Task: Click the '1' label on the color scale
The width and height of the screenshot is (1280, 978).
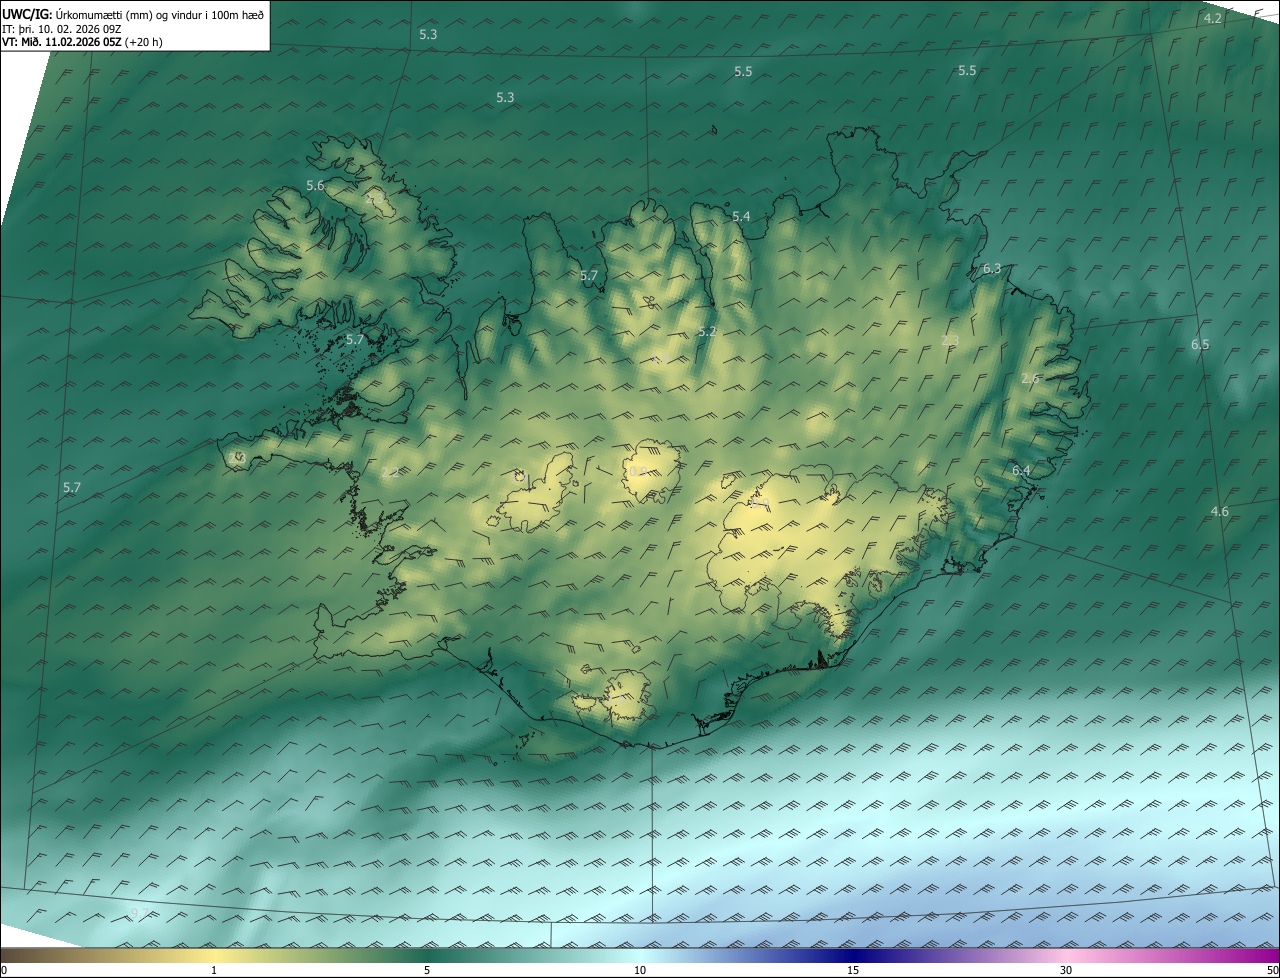Action: click(214, 971)
